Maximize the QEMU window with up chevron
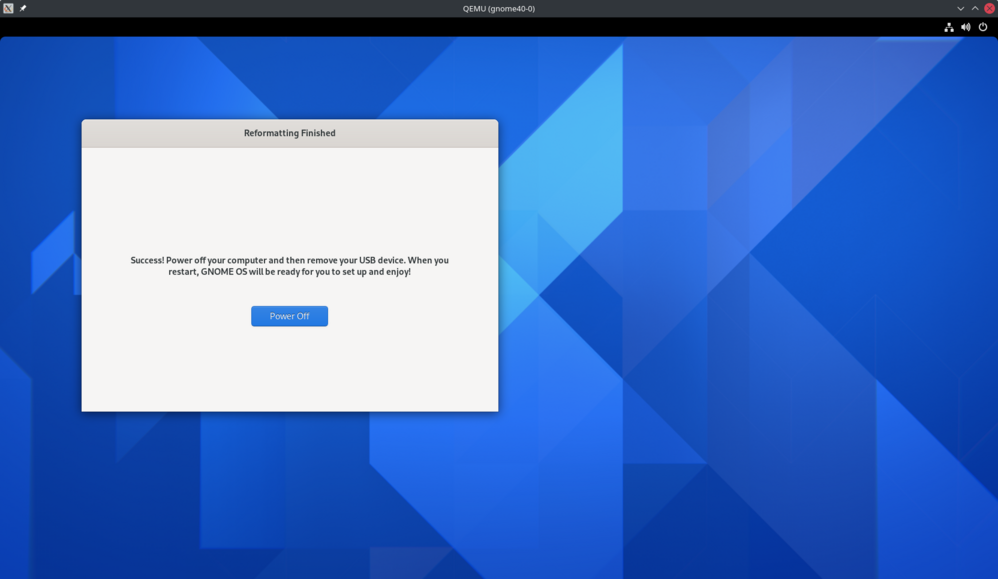Viewport: 998px width, 579px height. coord(974,8)
